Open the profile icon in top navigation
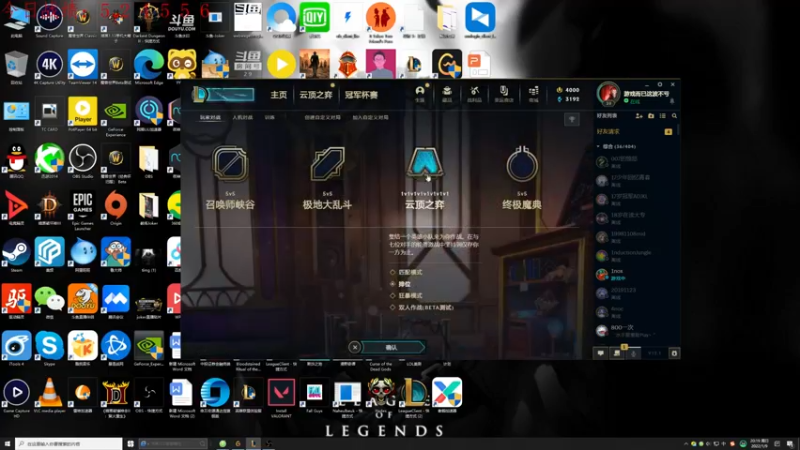This screenshot has height=450, width=800. tap(420, 92)
